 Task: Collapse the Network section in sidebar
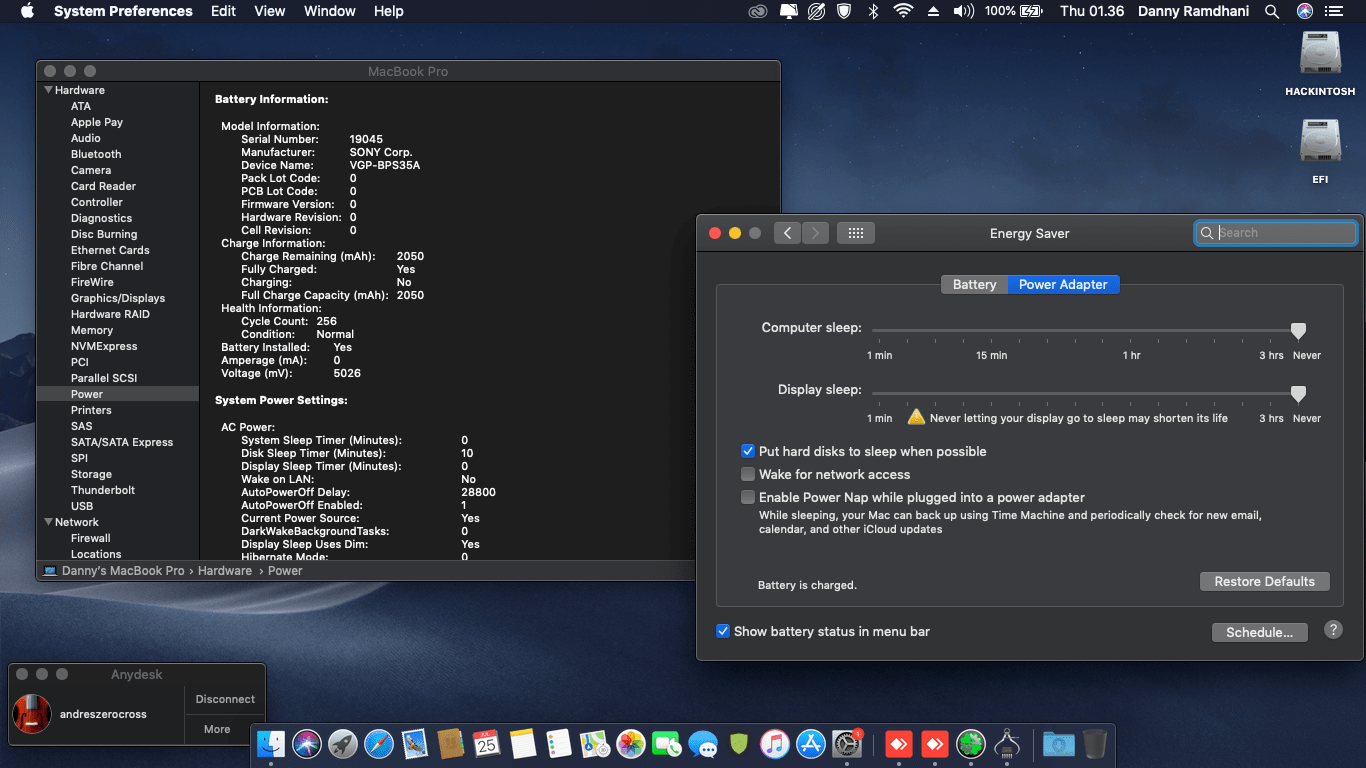(x=47, y=522)
